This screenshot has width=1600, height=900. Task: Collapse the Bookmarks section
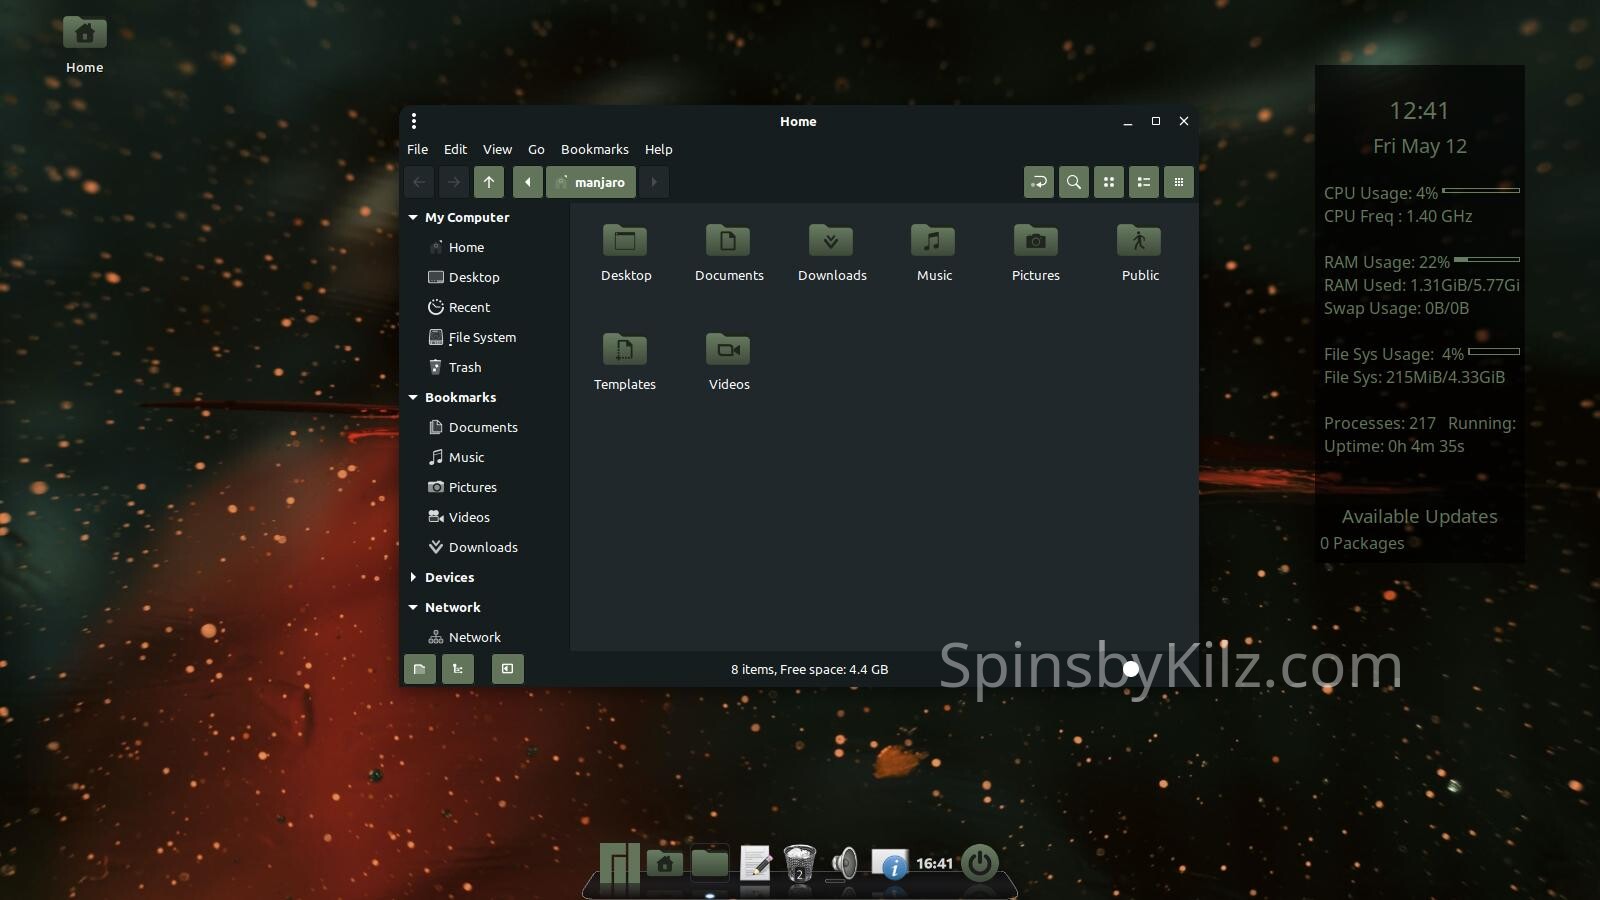click(x=413, y=397)
